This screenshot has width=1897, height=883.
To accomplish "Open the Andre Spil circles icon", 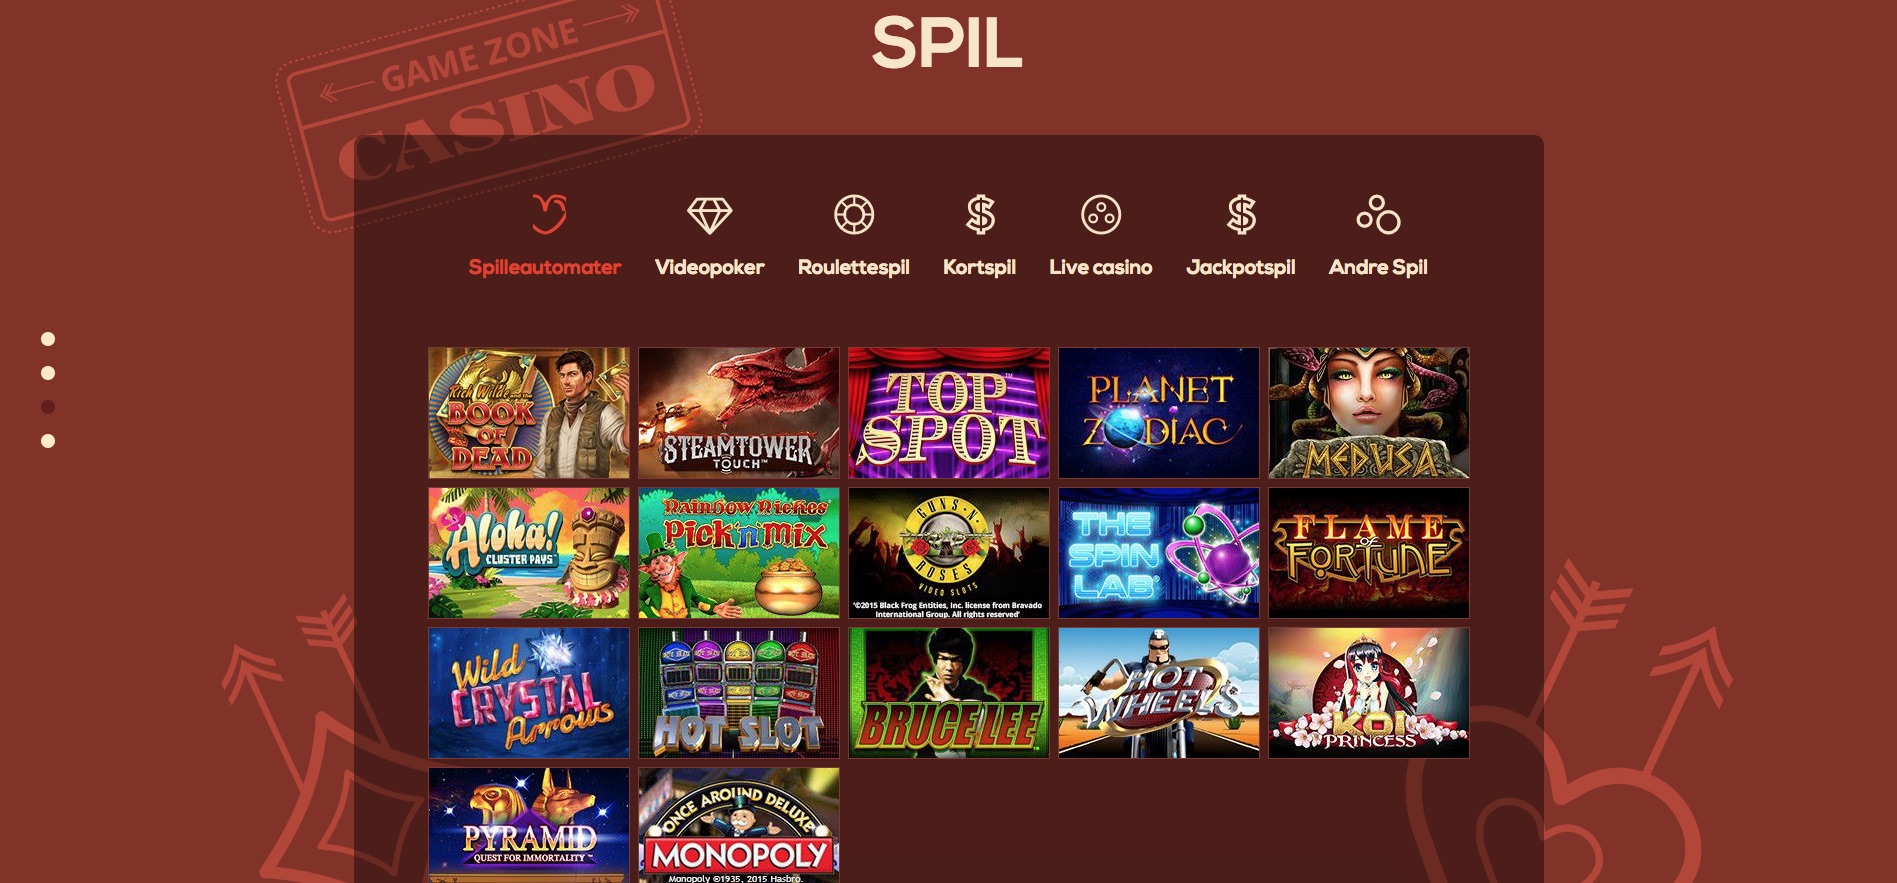I will tap(1378, 214).
